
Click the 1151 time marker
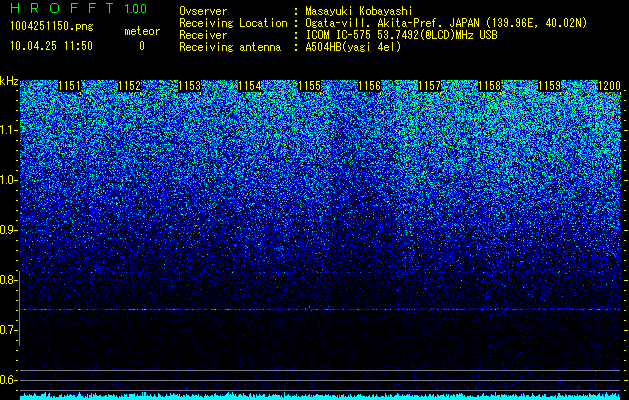click(x=69, y=86)
